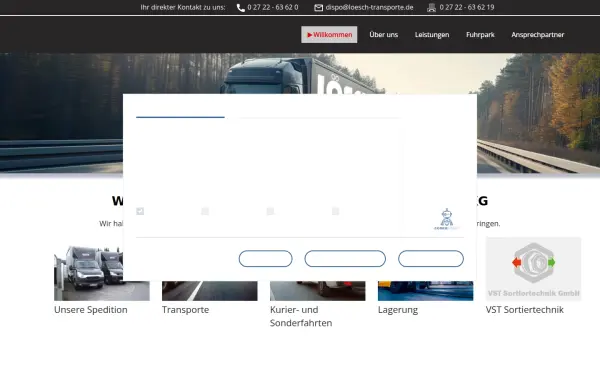Click the phone number 0 27 22 - 63 62 0
This screenshot has width=600, height=375.
pos(272,7)
